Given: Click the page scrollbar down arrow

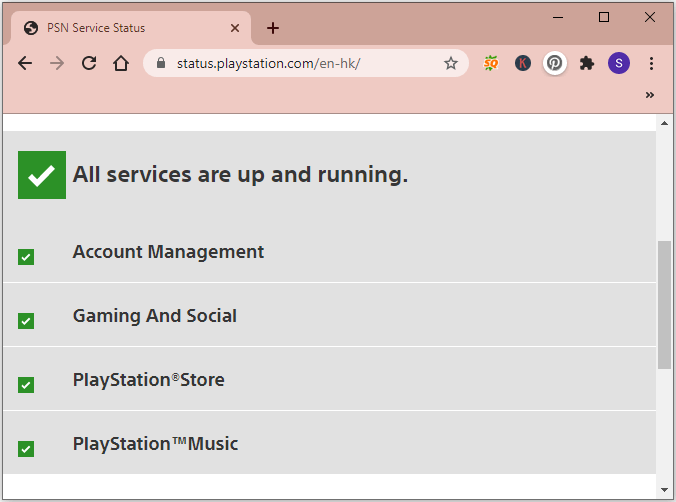Looking at the screenshot, I should (x=664, y=490).
